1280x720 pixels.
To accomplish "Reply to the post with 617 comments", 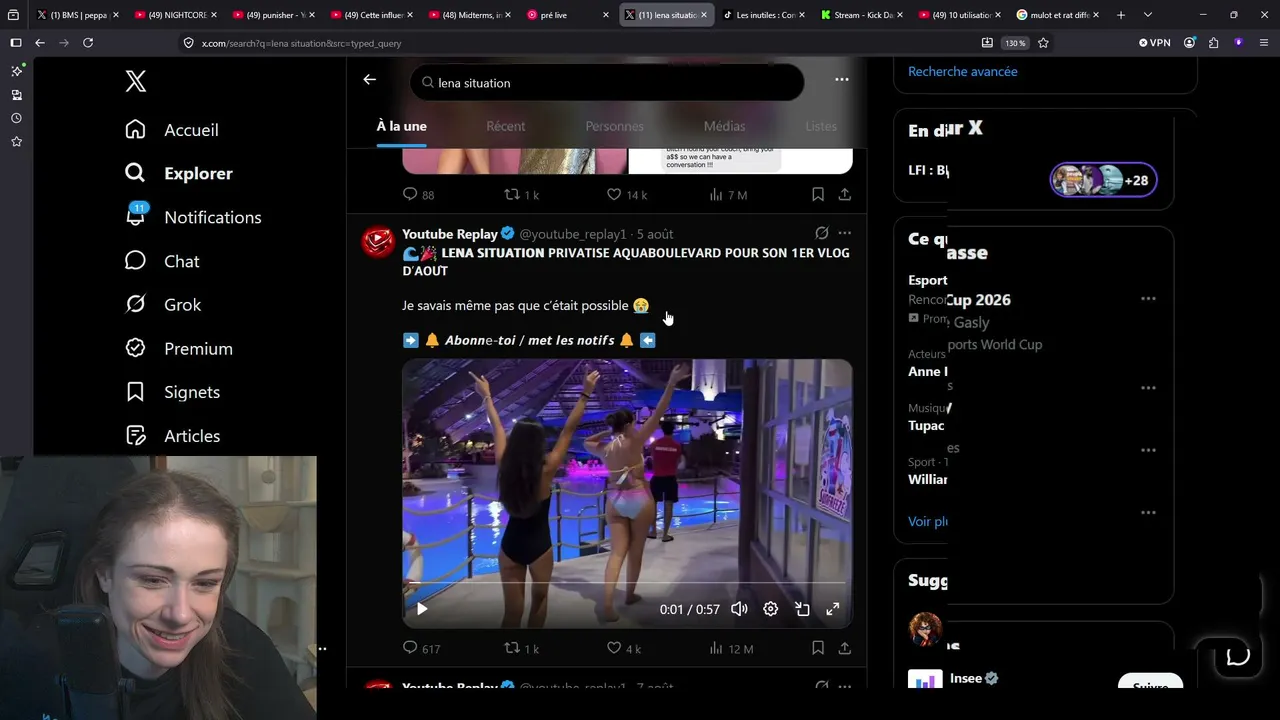I will click(x=421, y=648).
